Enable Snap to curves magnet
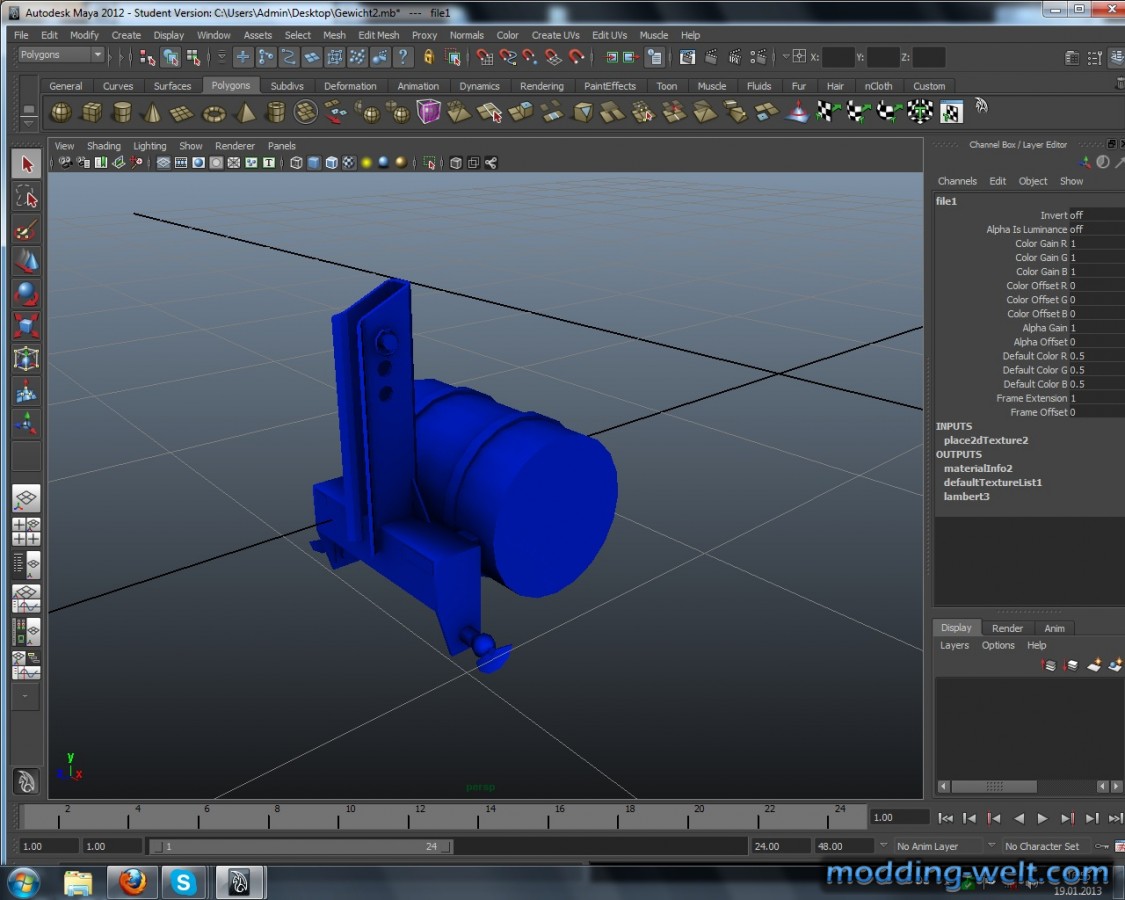Image resolution: width=1125 pixels, height=900 pixels. [507, 57]
